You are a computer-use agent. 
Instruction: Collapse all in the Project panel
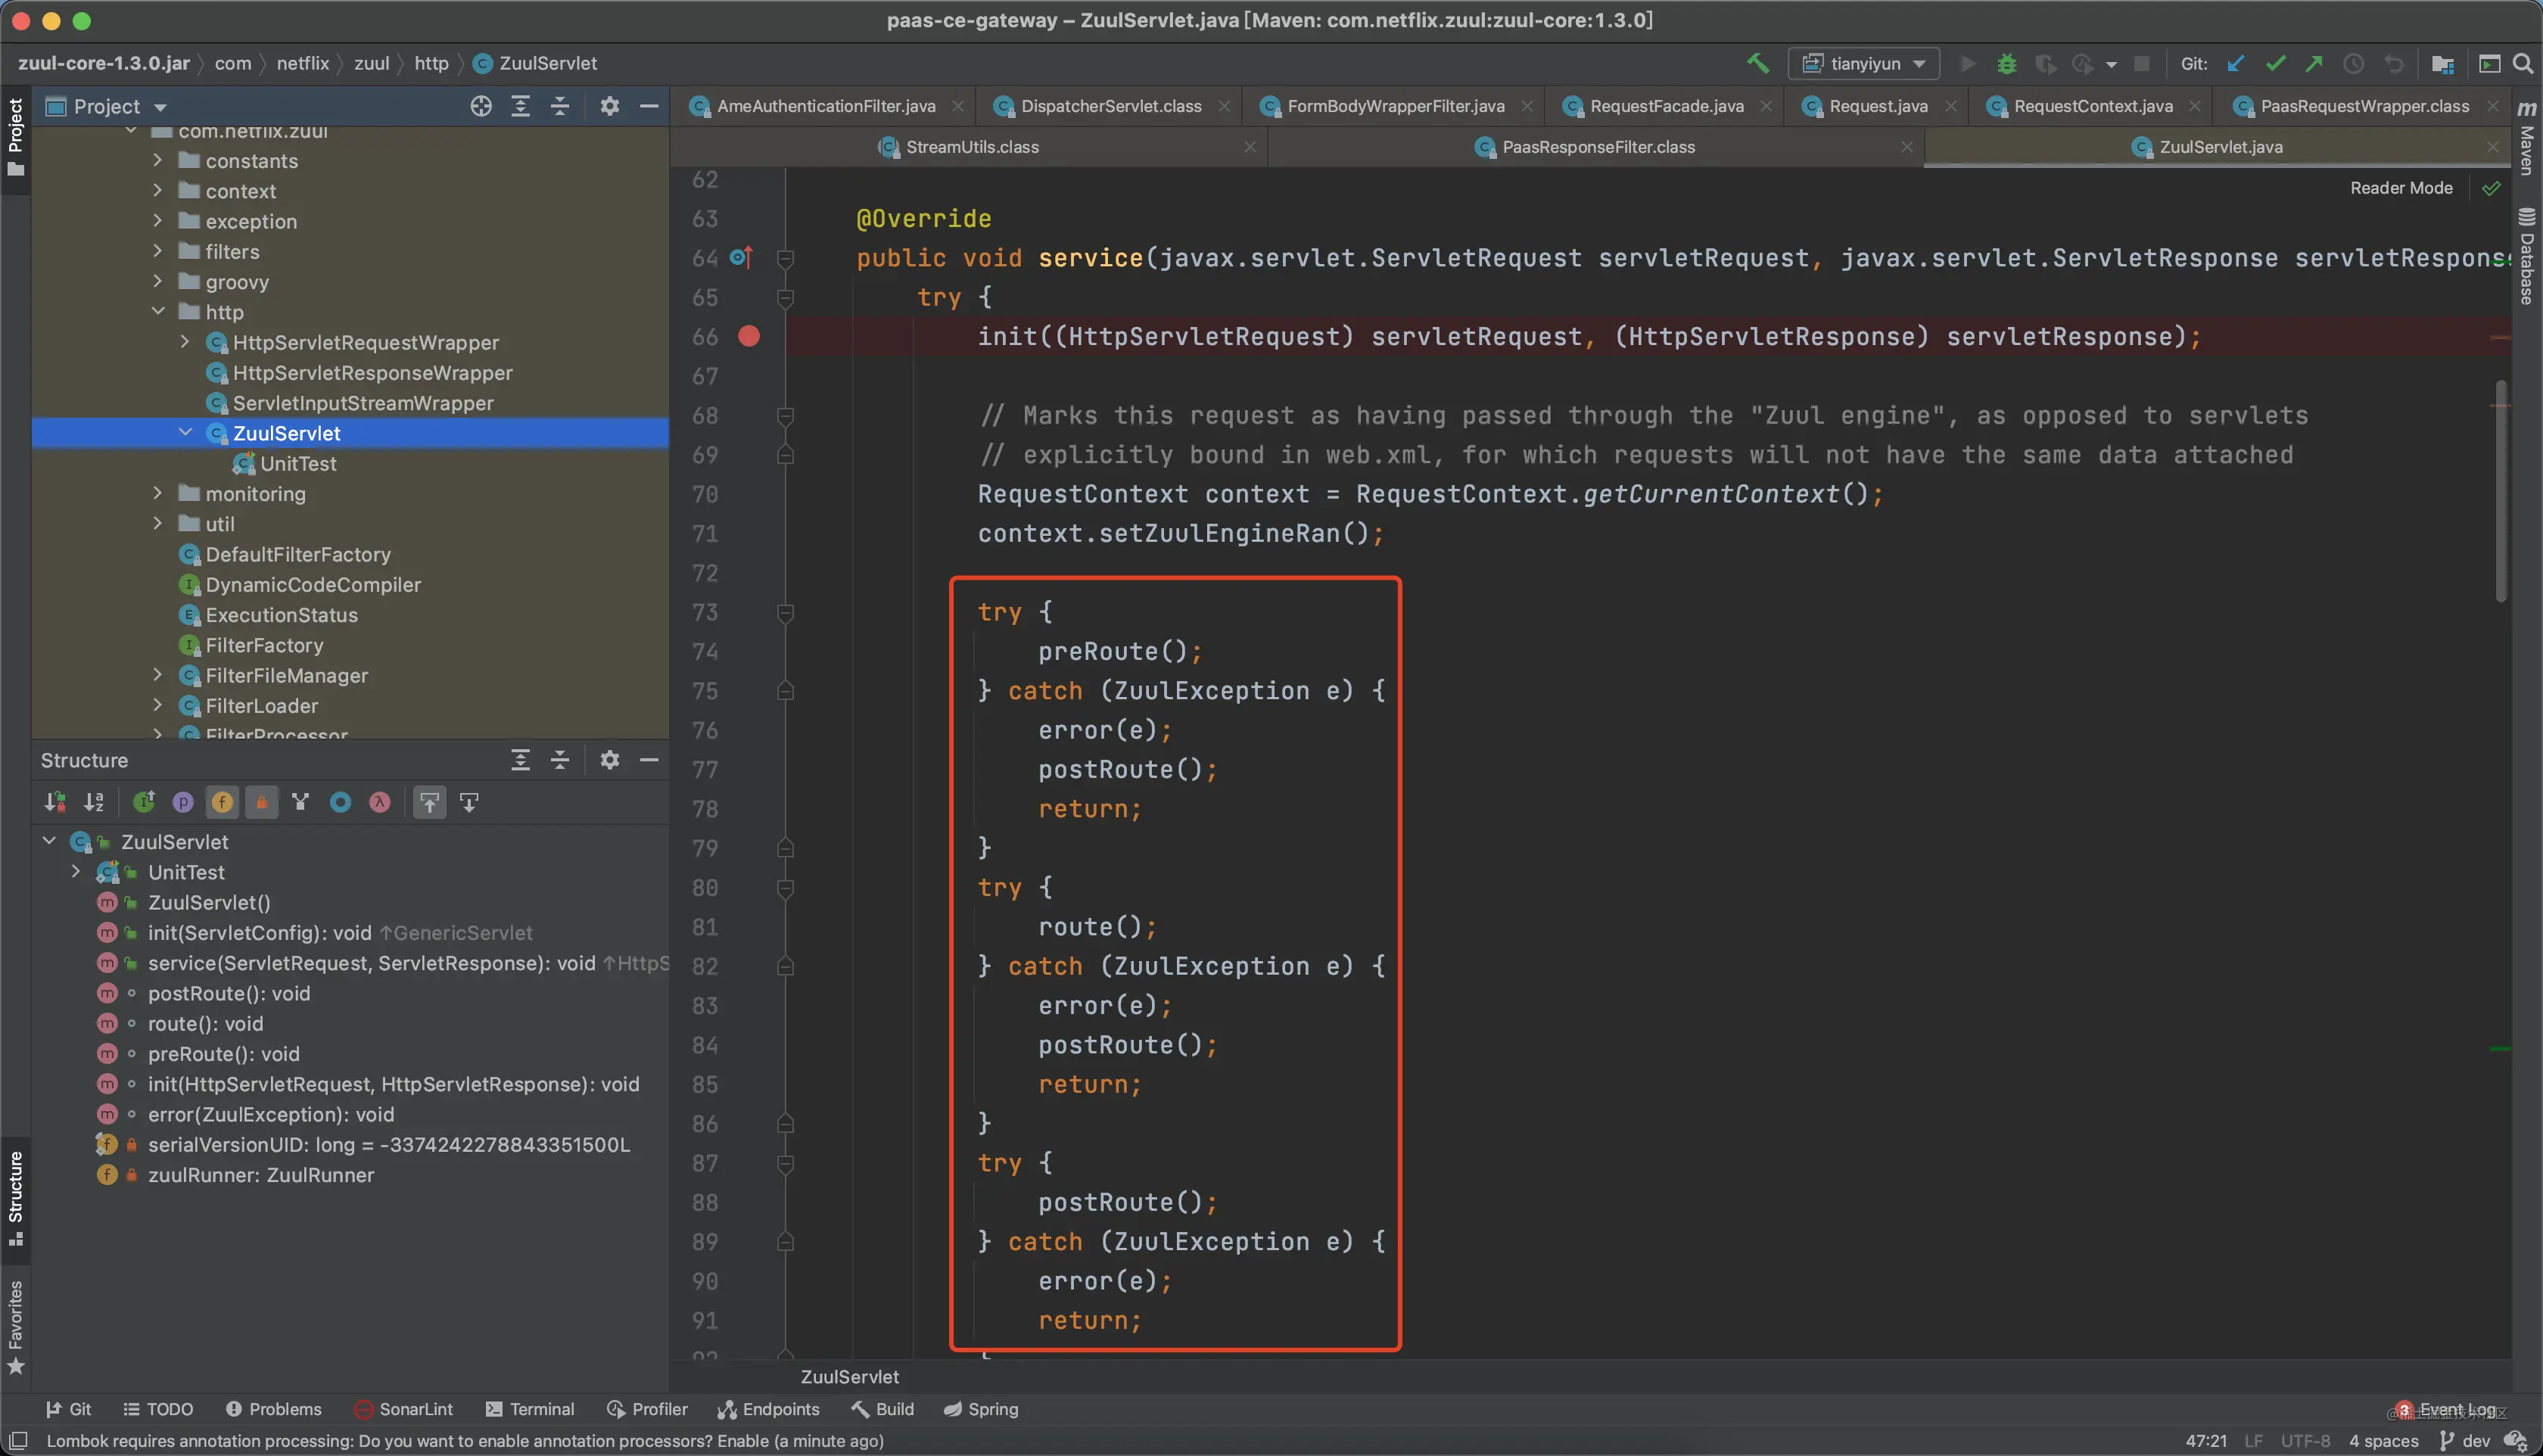click(x=560, y=106)
